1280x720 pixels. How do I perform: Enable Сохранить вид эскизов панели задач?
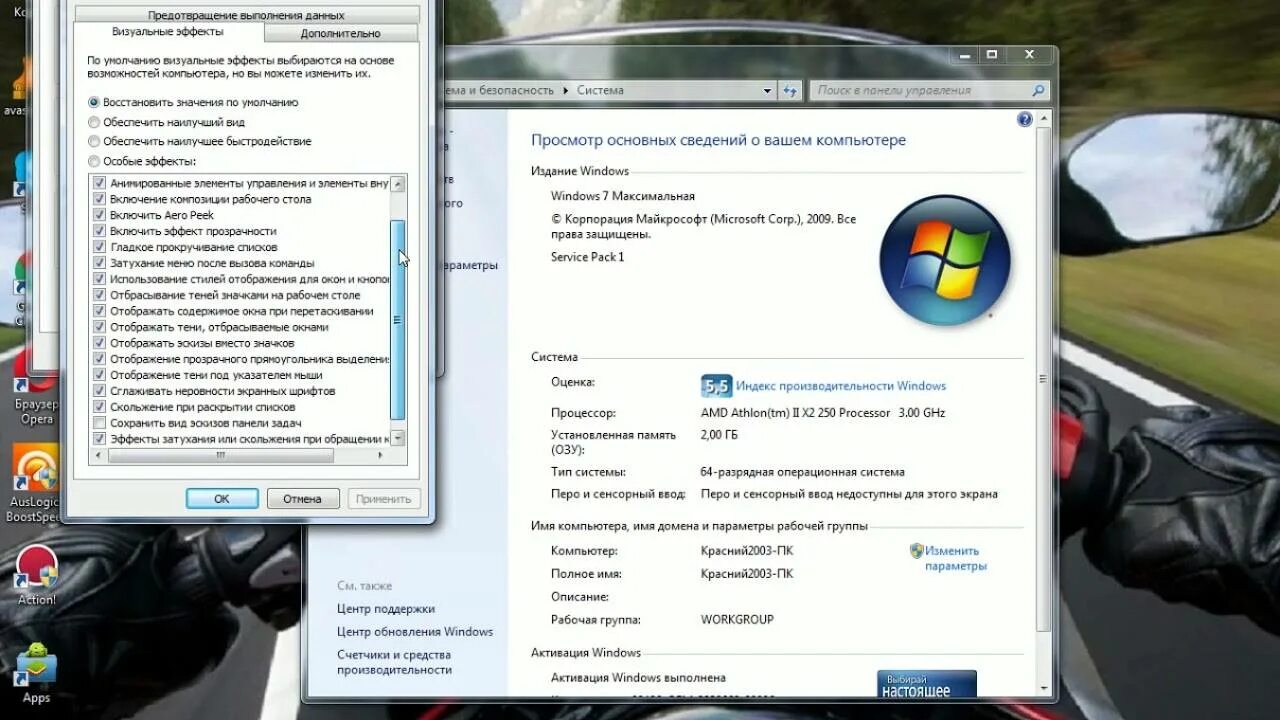[99, 422]
